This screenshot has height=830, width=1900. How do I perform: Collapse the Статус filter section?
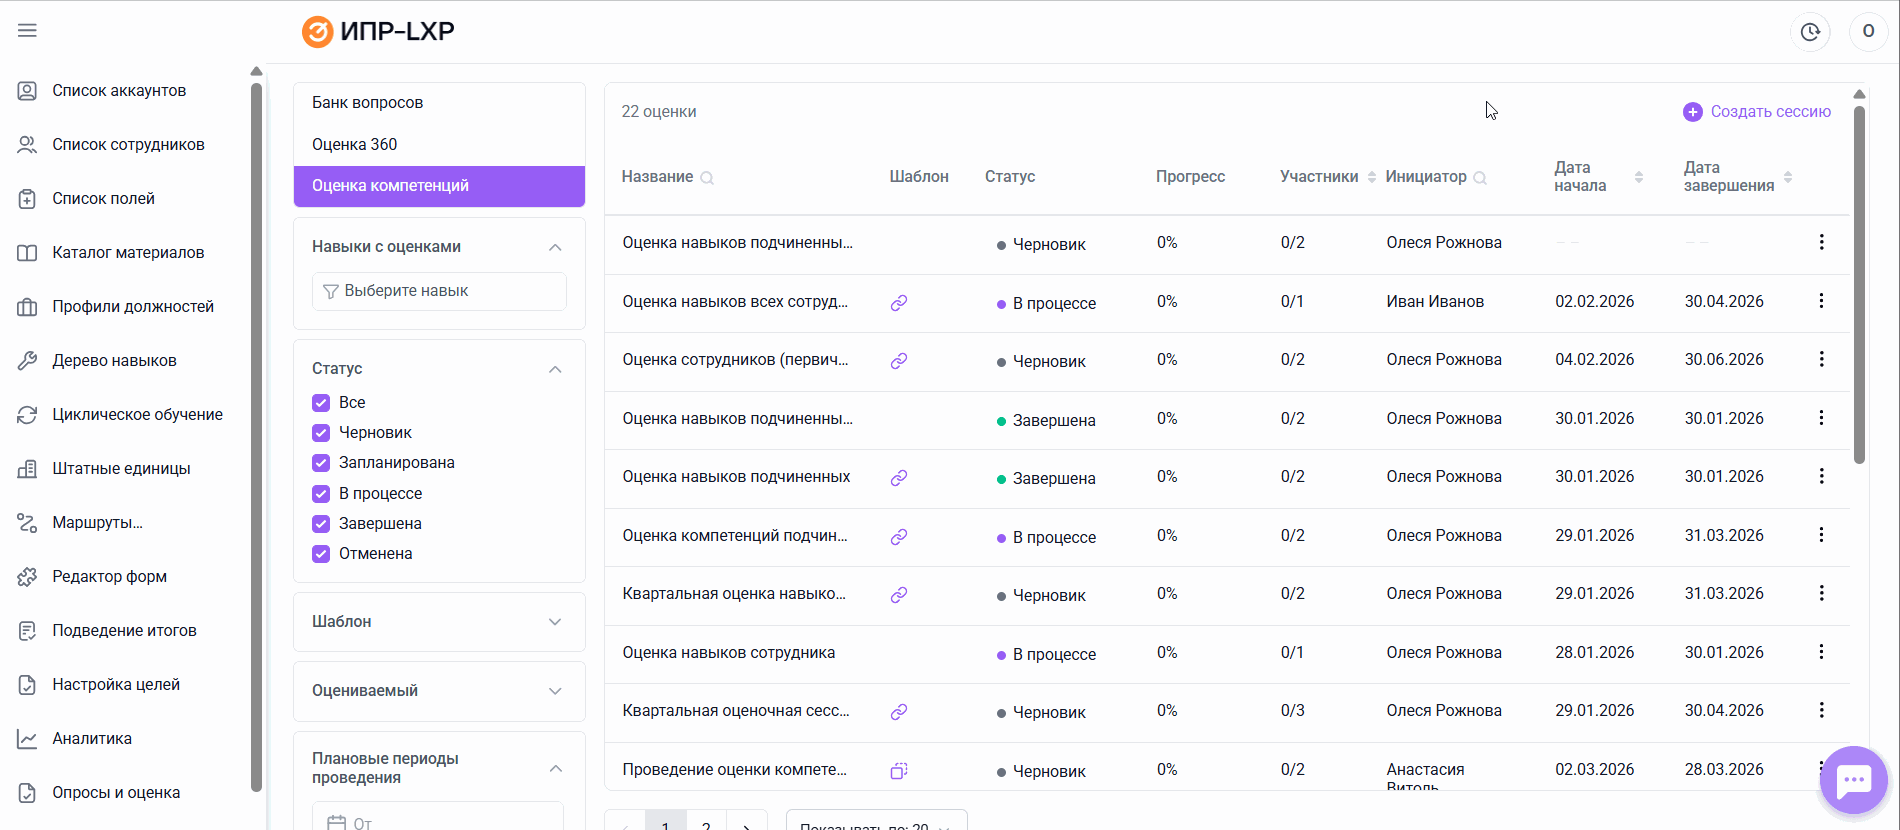click(555, 369)
